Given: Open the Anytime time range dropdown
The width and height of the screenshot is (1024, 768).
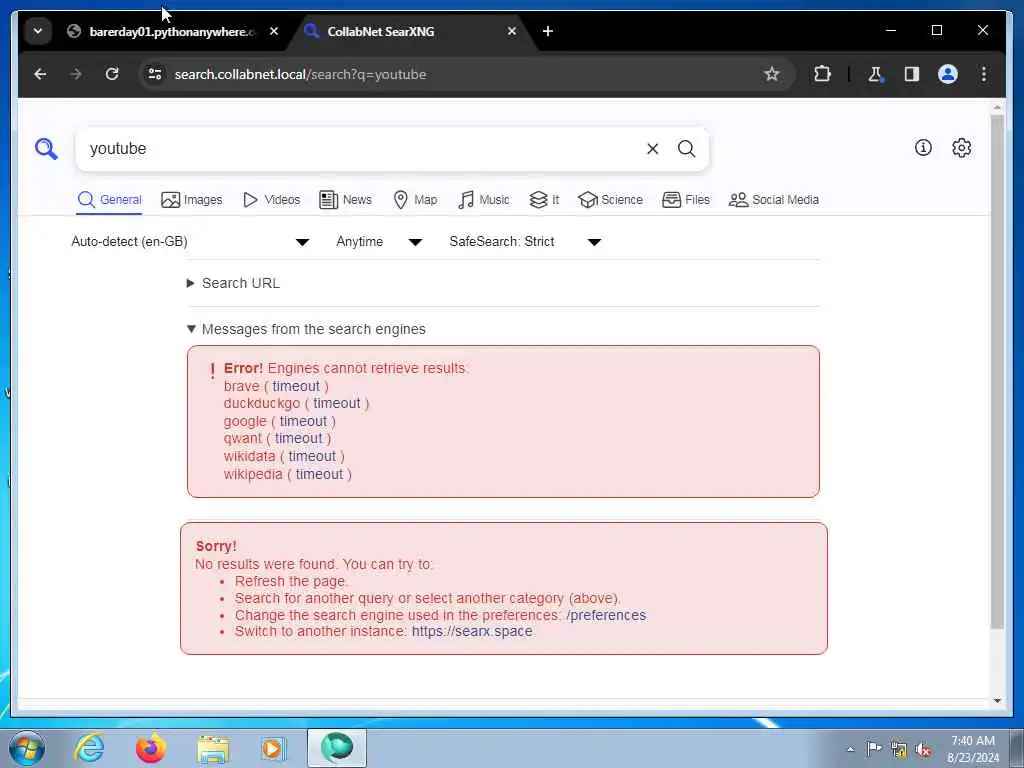Looking at the screenshot, I should point(379,242).
